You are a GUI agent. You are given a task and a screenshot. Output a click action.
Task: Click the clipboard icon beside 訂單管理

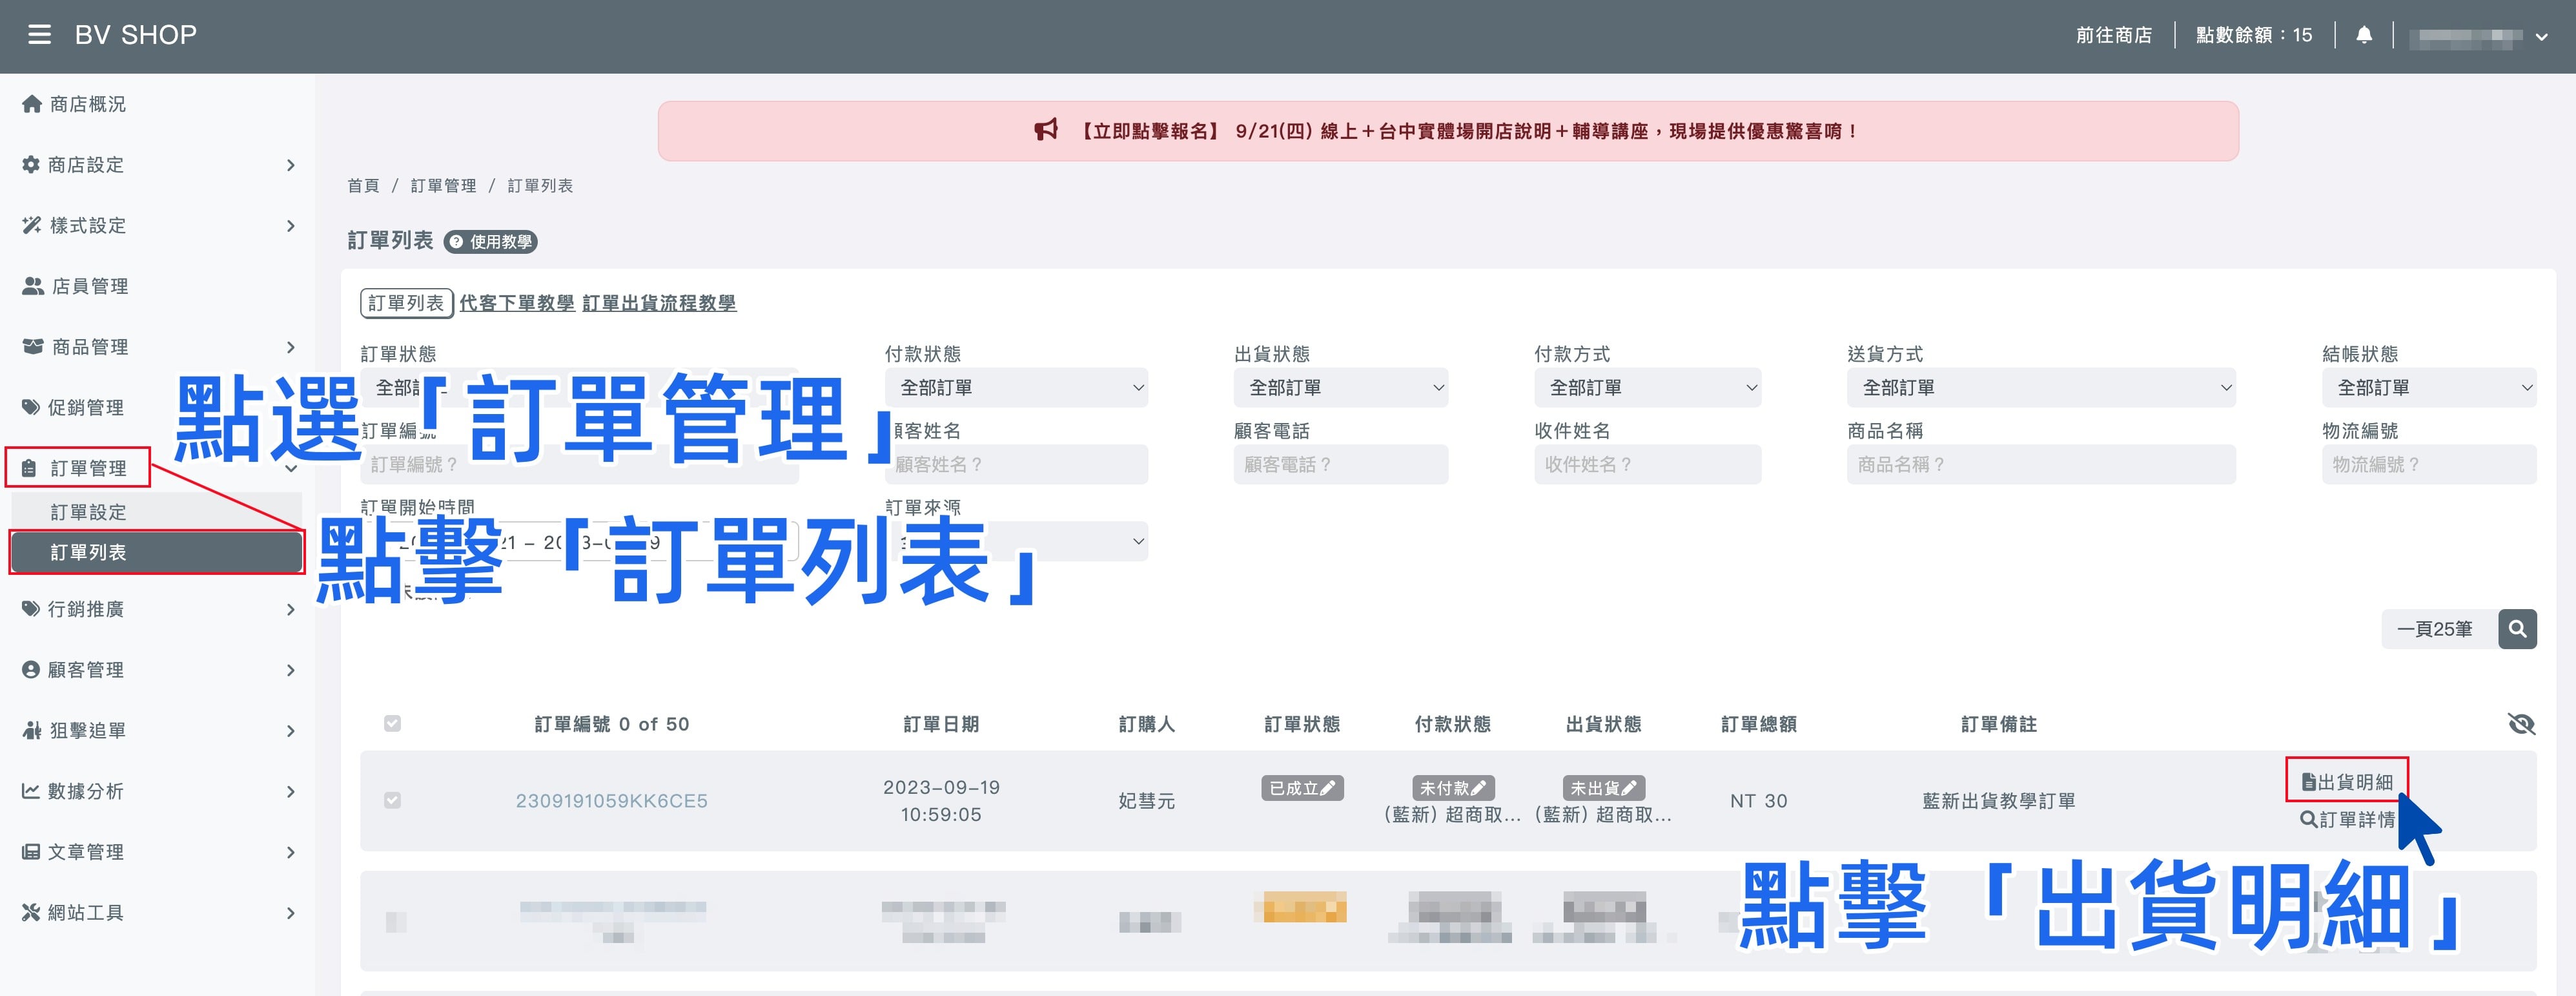(x=30, y=468)
